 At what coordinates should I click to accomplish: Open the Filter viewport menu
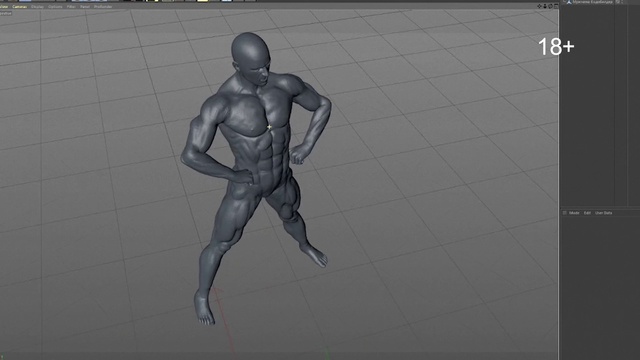click(x=71, y=7)
